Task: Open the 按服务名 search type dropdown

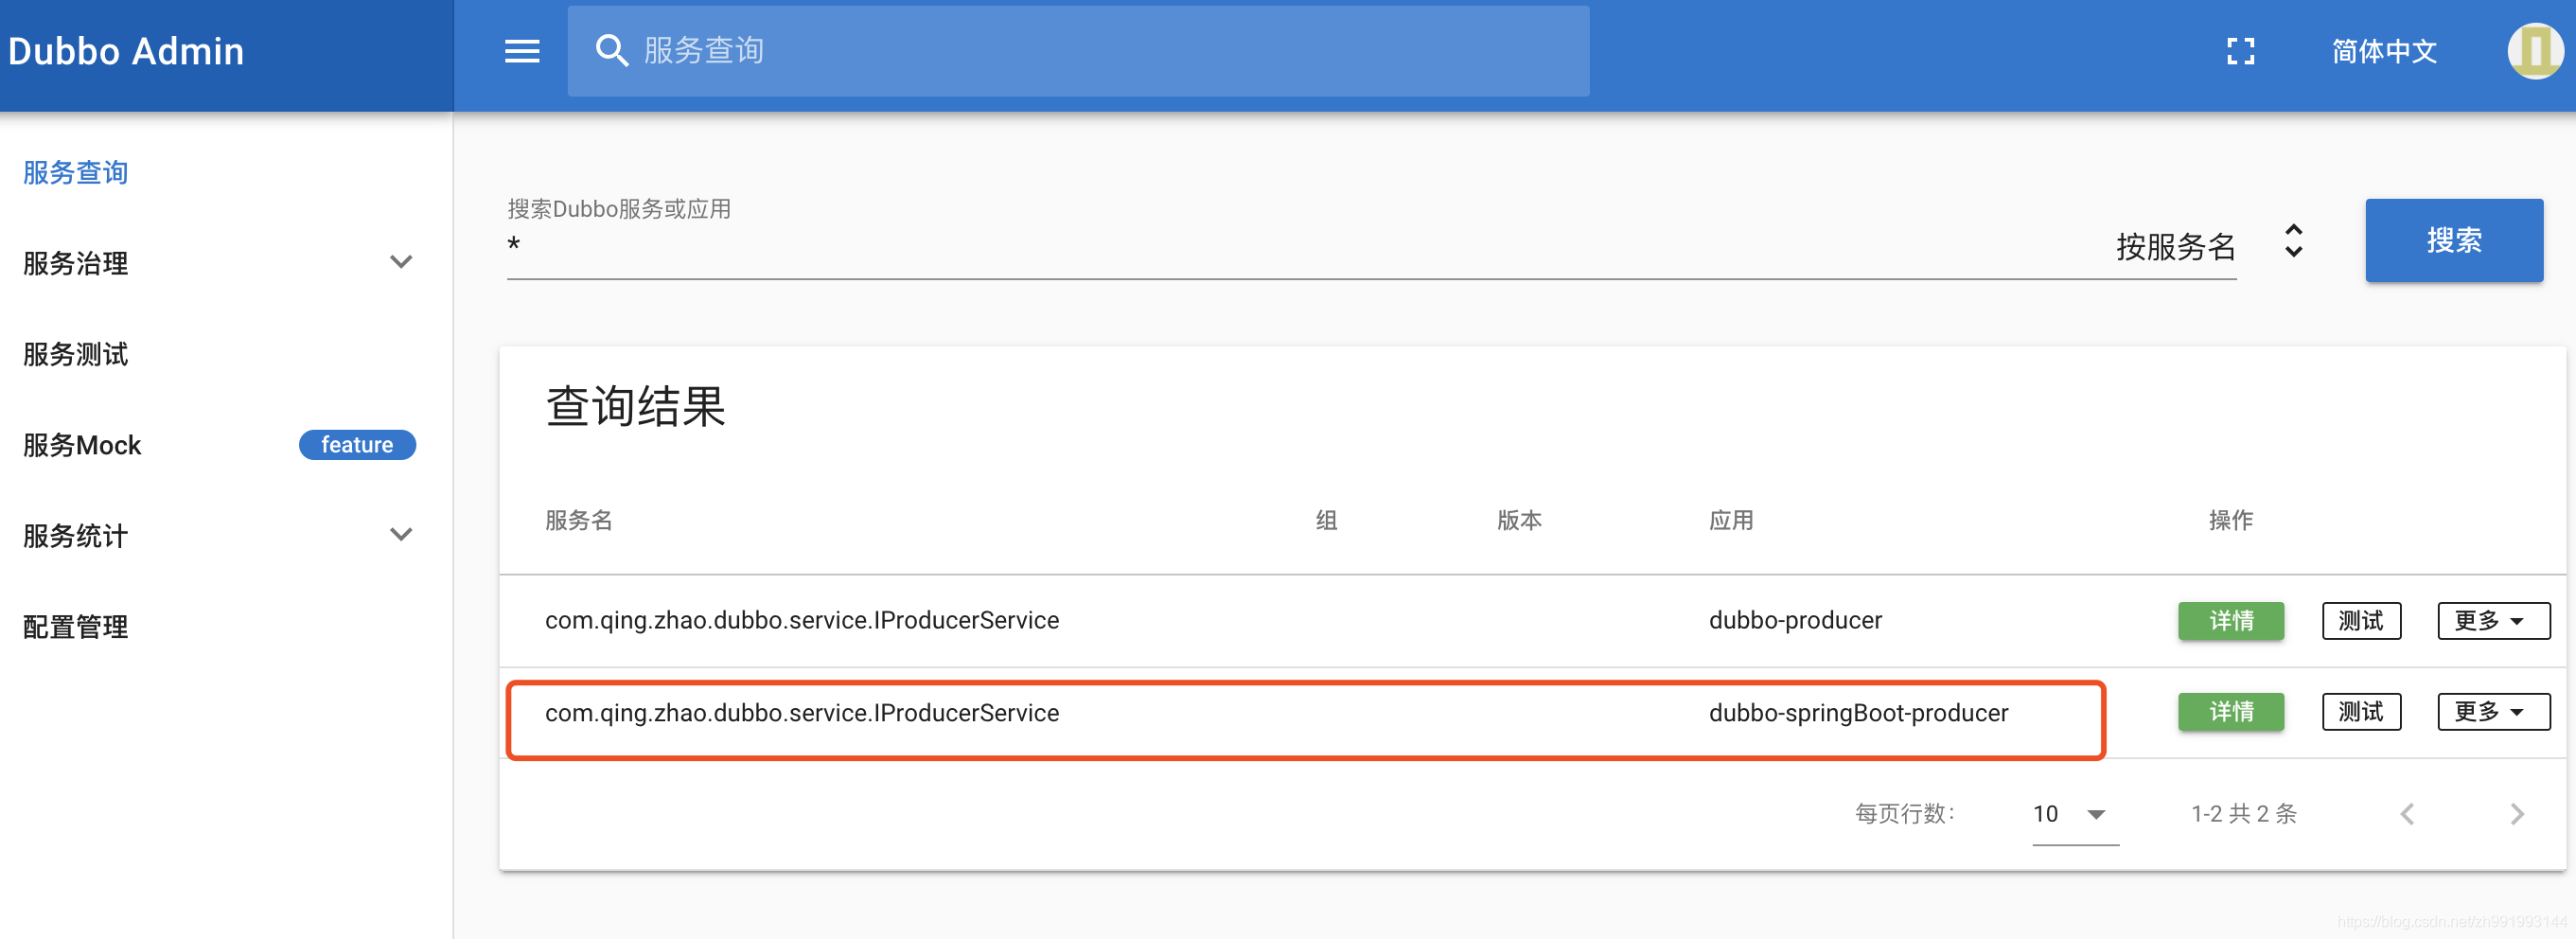Action: click(x=2209, y=245)
